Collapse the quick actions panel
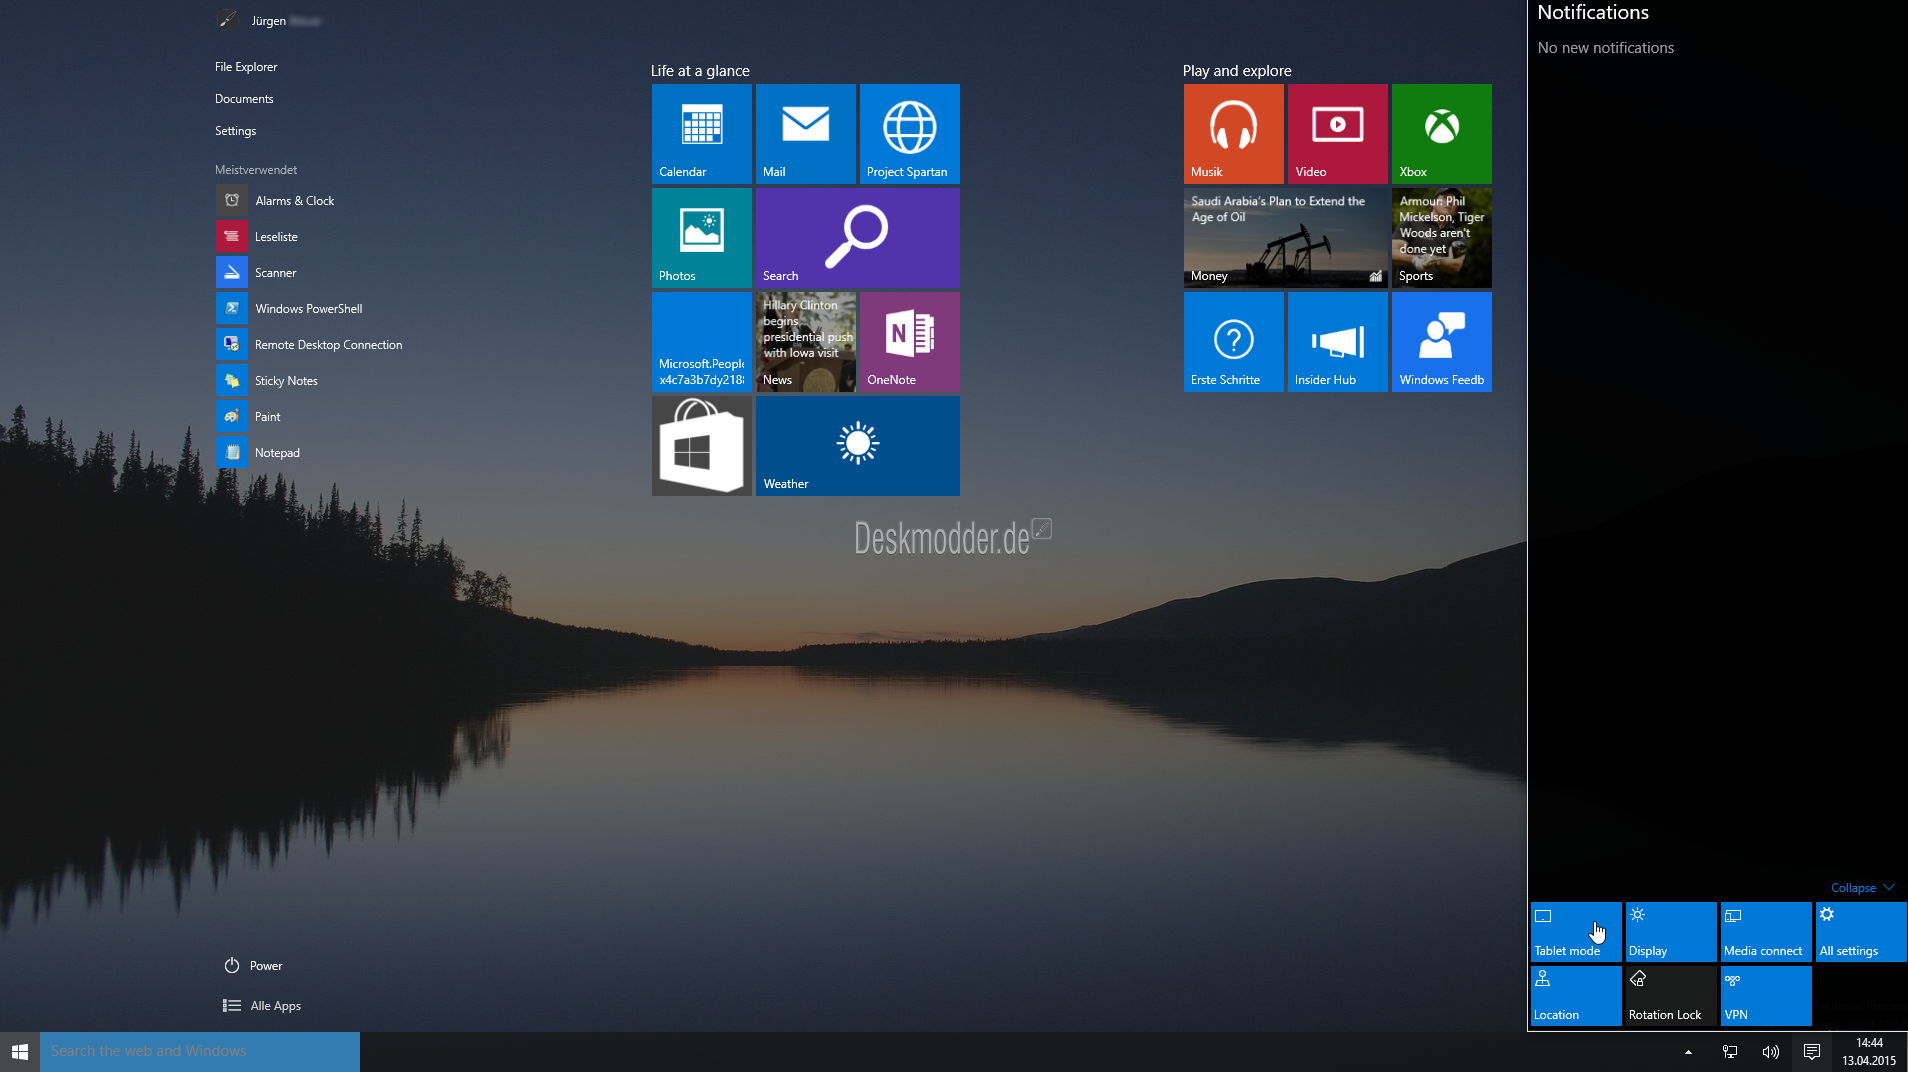This screenshot has width=1908, height=1072. tap(1862, 887)
